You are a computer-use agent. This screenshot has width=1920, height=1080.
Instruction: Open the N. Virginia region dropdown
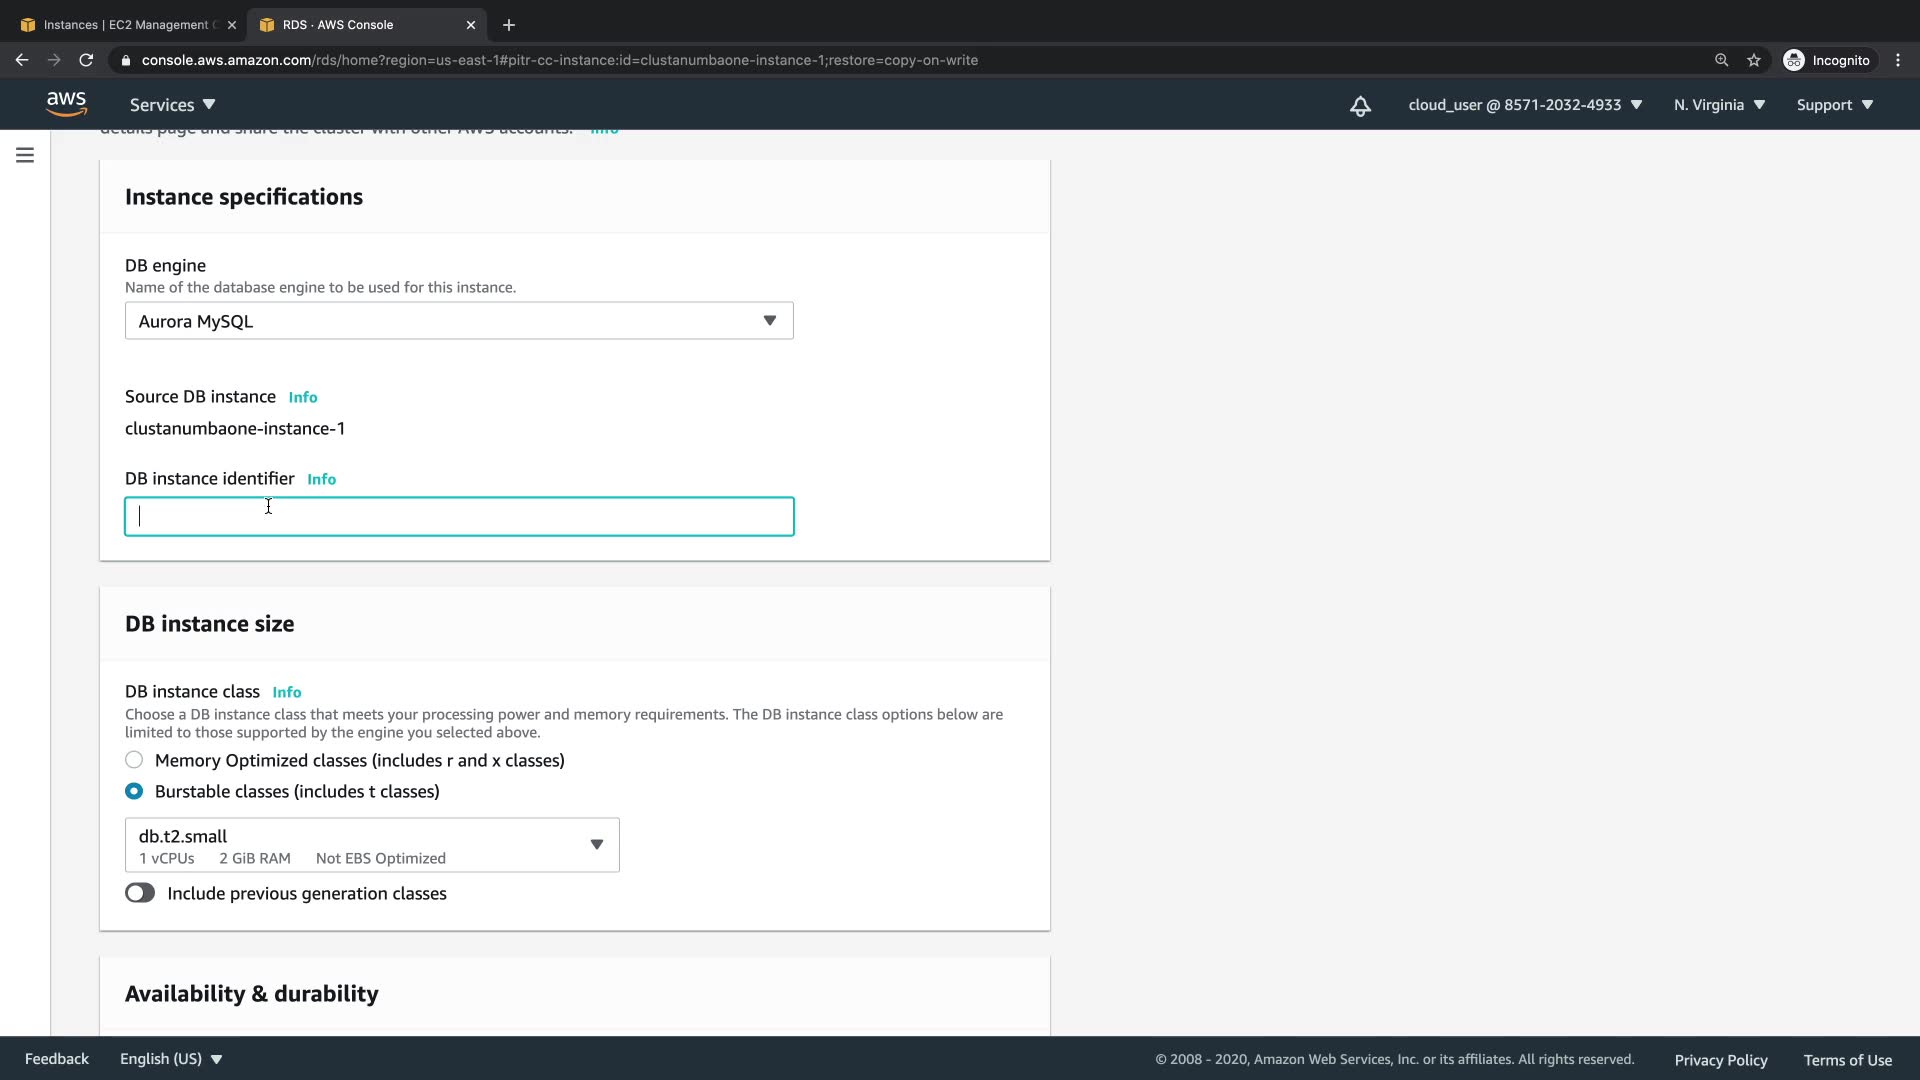click(1719, 105)
